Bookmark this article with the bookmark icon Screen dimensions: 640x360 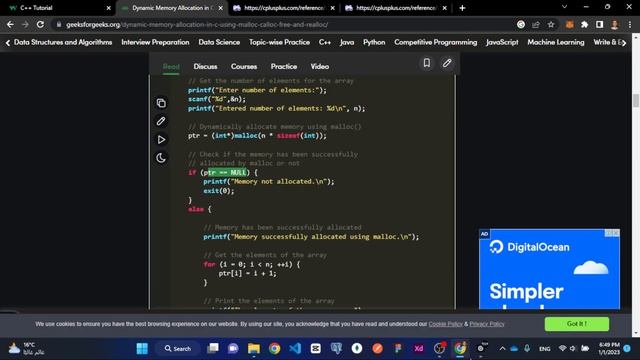click(427, 63)
